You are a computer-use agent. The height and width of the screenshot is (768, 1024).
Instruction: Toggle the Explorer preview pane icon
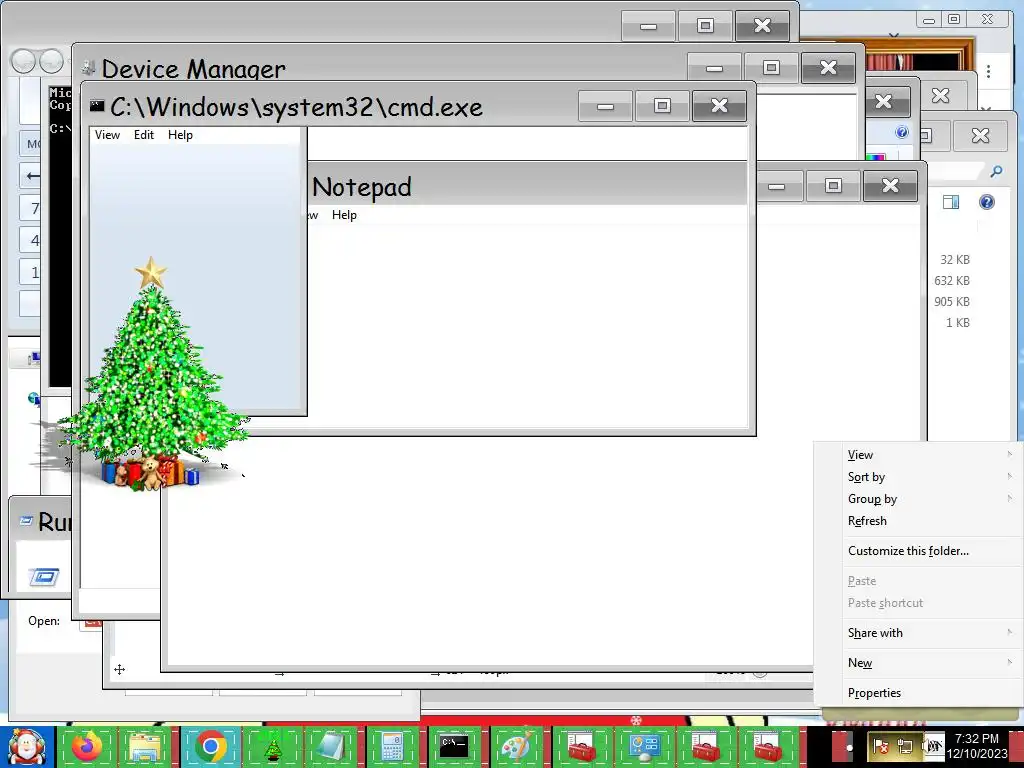pyautogui.click(x=951, y=202)
